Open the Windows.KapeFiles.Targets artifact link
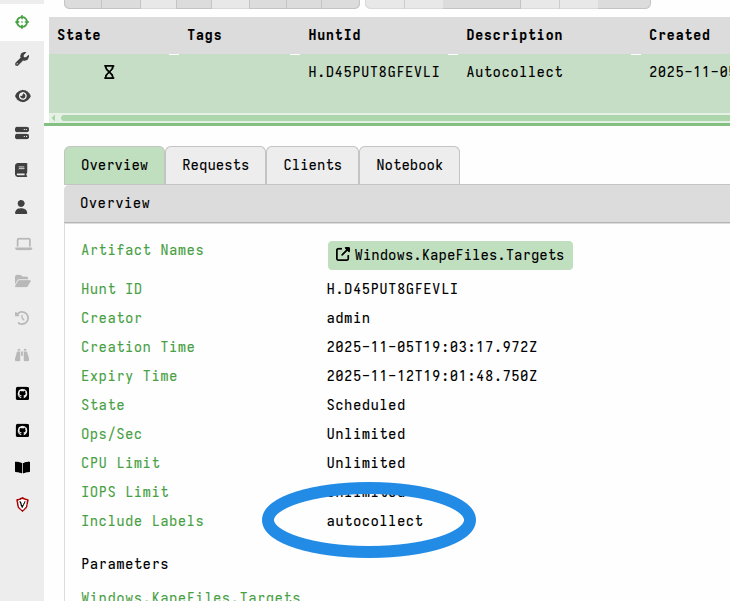Viewport: 730px width, 601px height. coord(450,255)
